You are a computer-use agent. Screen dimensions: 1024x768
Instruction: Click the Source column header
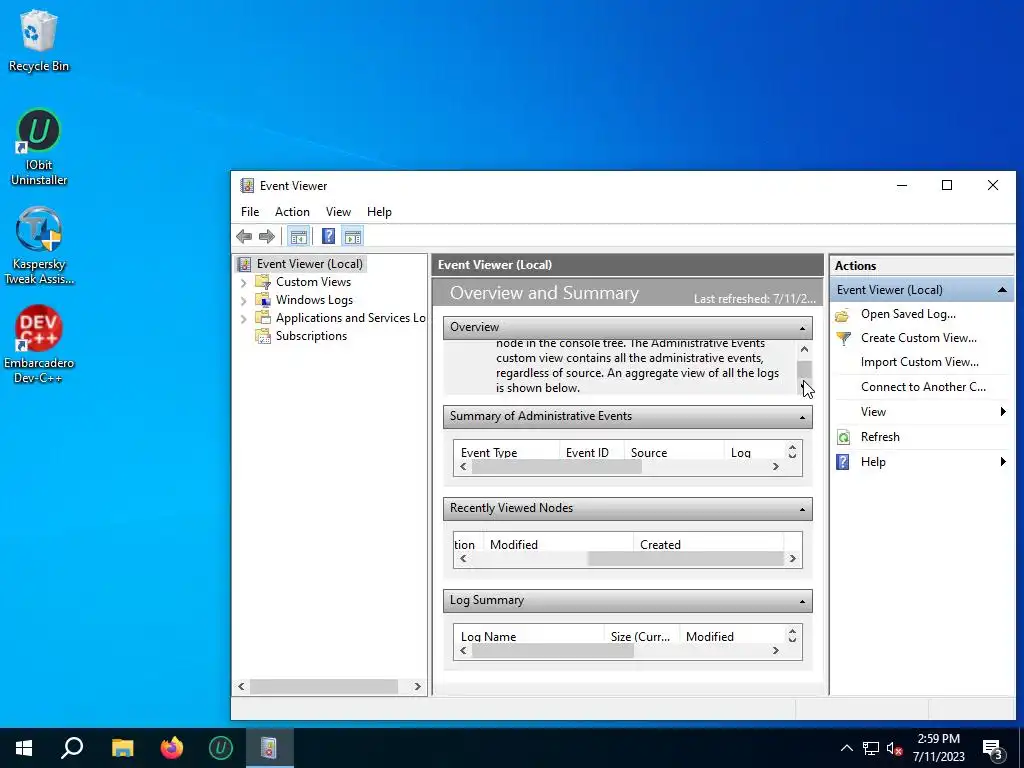(x=674, y=452)
